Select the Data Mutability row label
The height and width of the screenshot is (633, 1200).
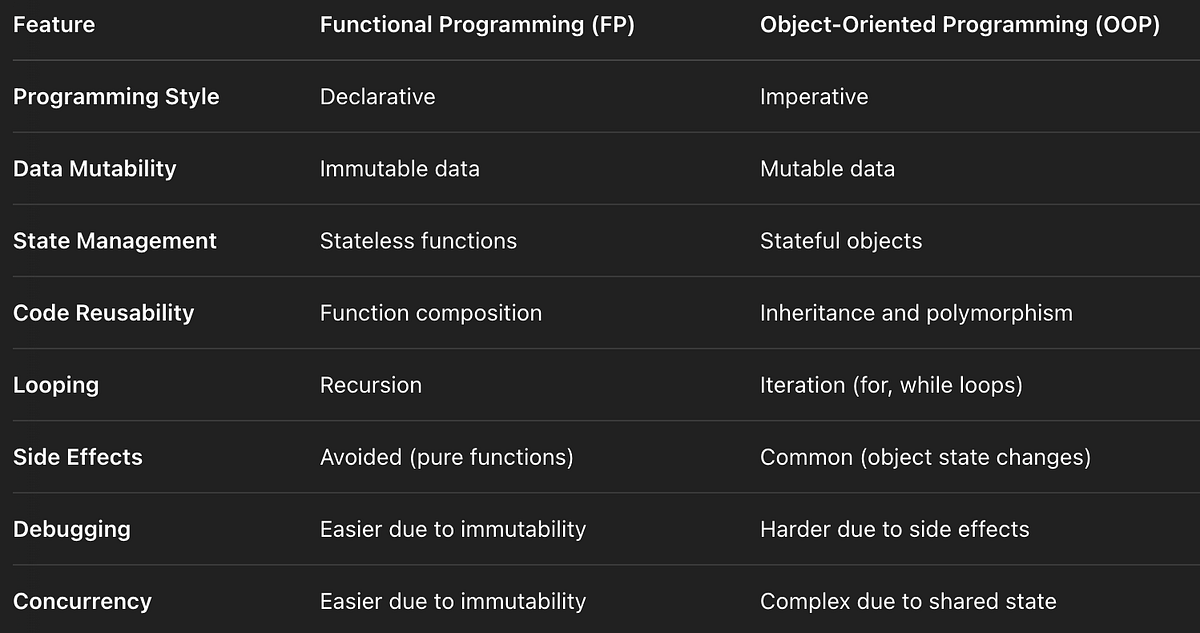(94, 169)
